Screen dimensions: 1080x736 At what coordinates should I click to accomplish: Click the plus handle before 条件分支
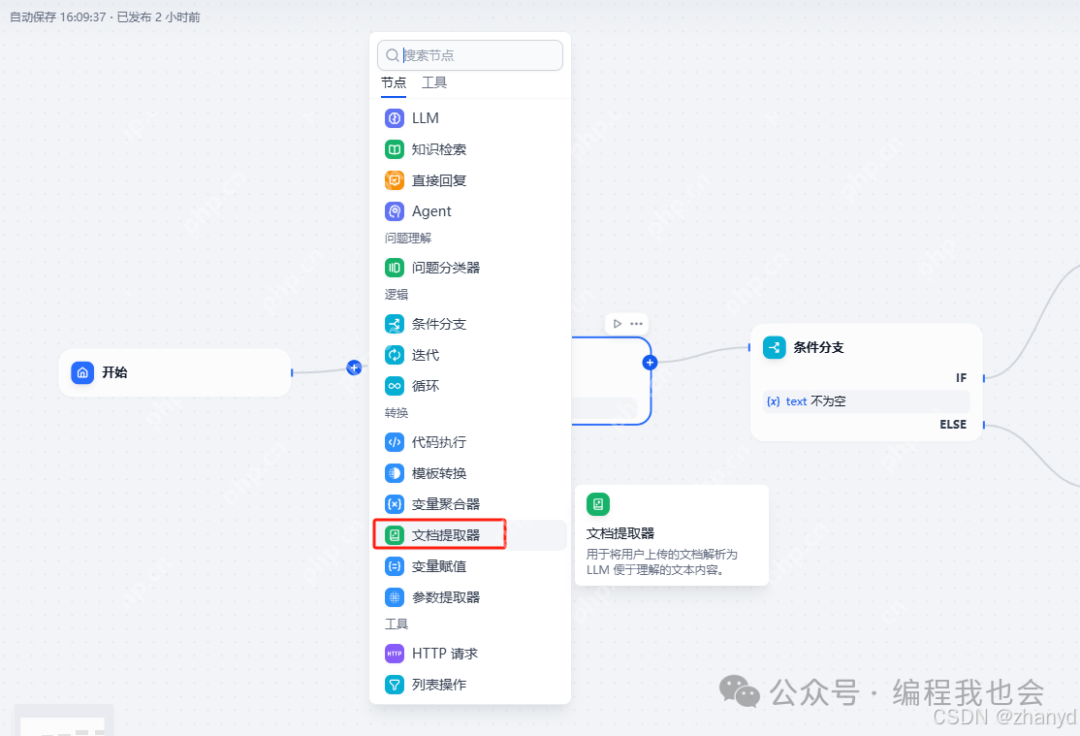pos(650,363)
